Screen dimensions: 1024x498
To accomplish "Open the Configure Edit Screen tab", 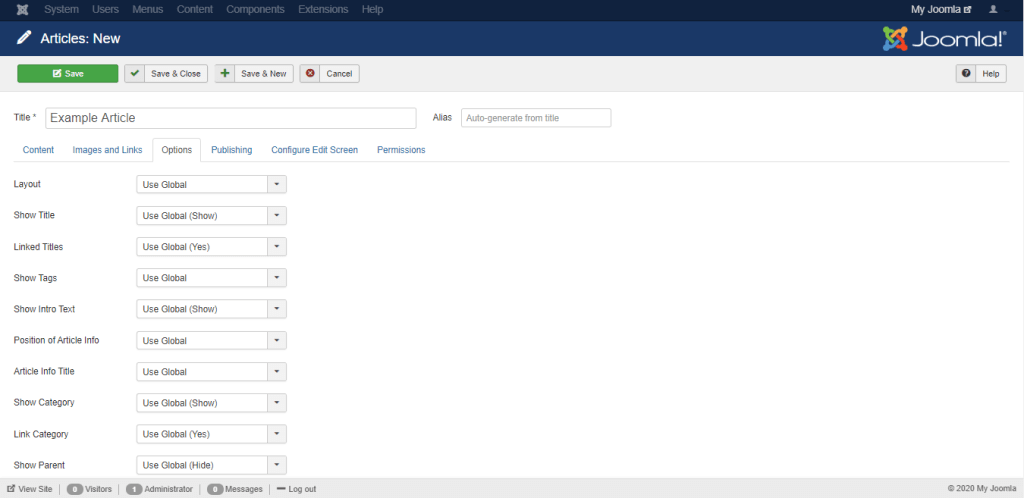I will pyautogui.click(x=315, y=150).
